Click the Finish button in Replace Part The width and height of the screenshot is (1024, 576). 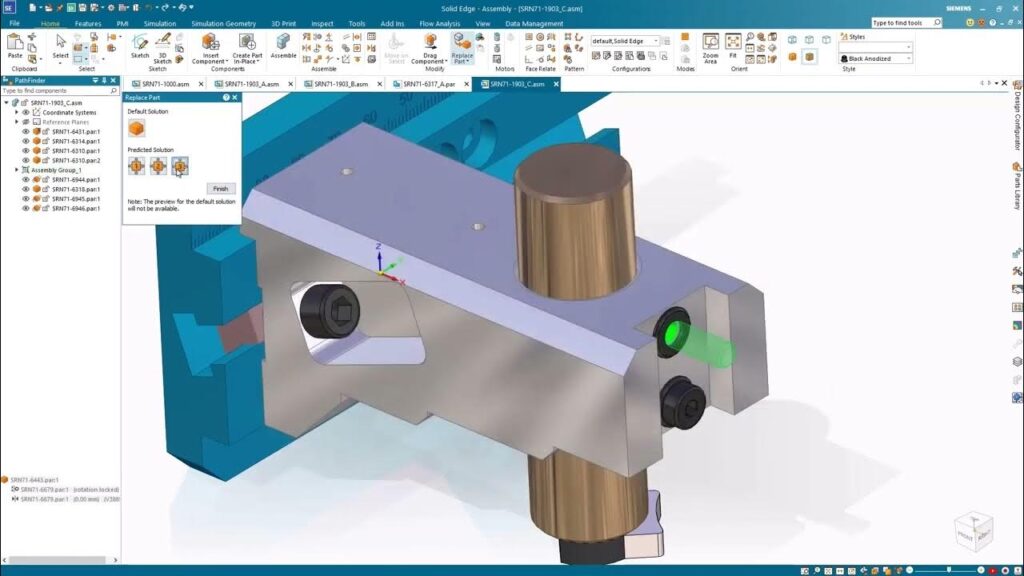pyautogui.click(x=220, y=188)
